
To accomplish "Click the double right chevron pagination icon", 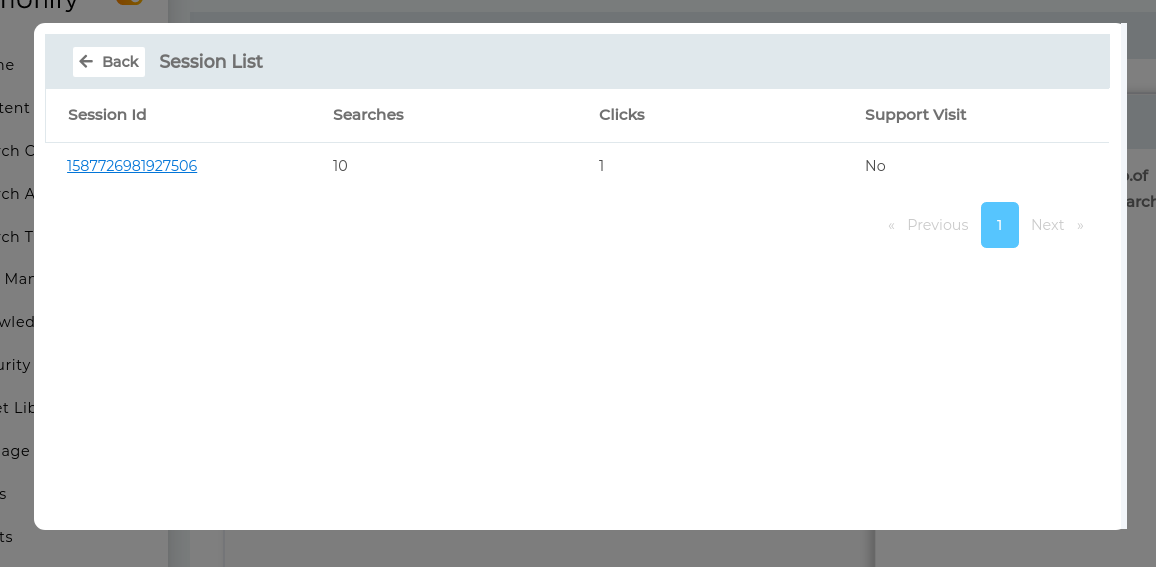I will click(1080, 225).
